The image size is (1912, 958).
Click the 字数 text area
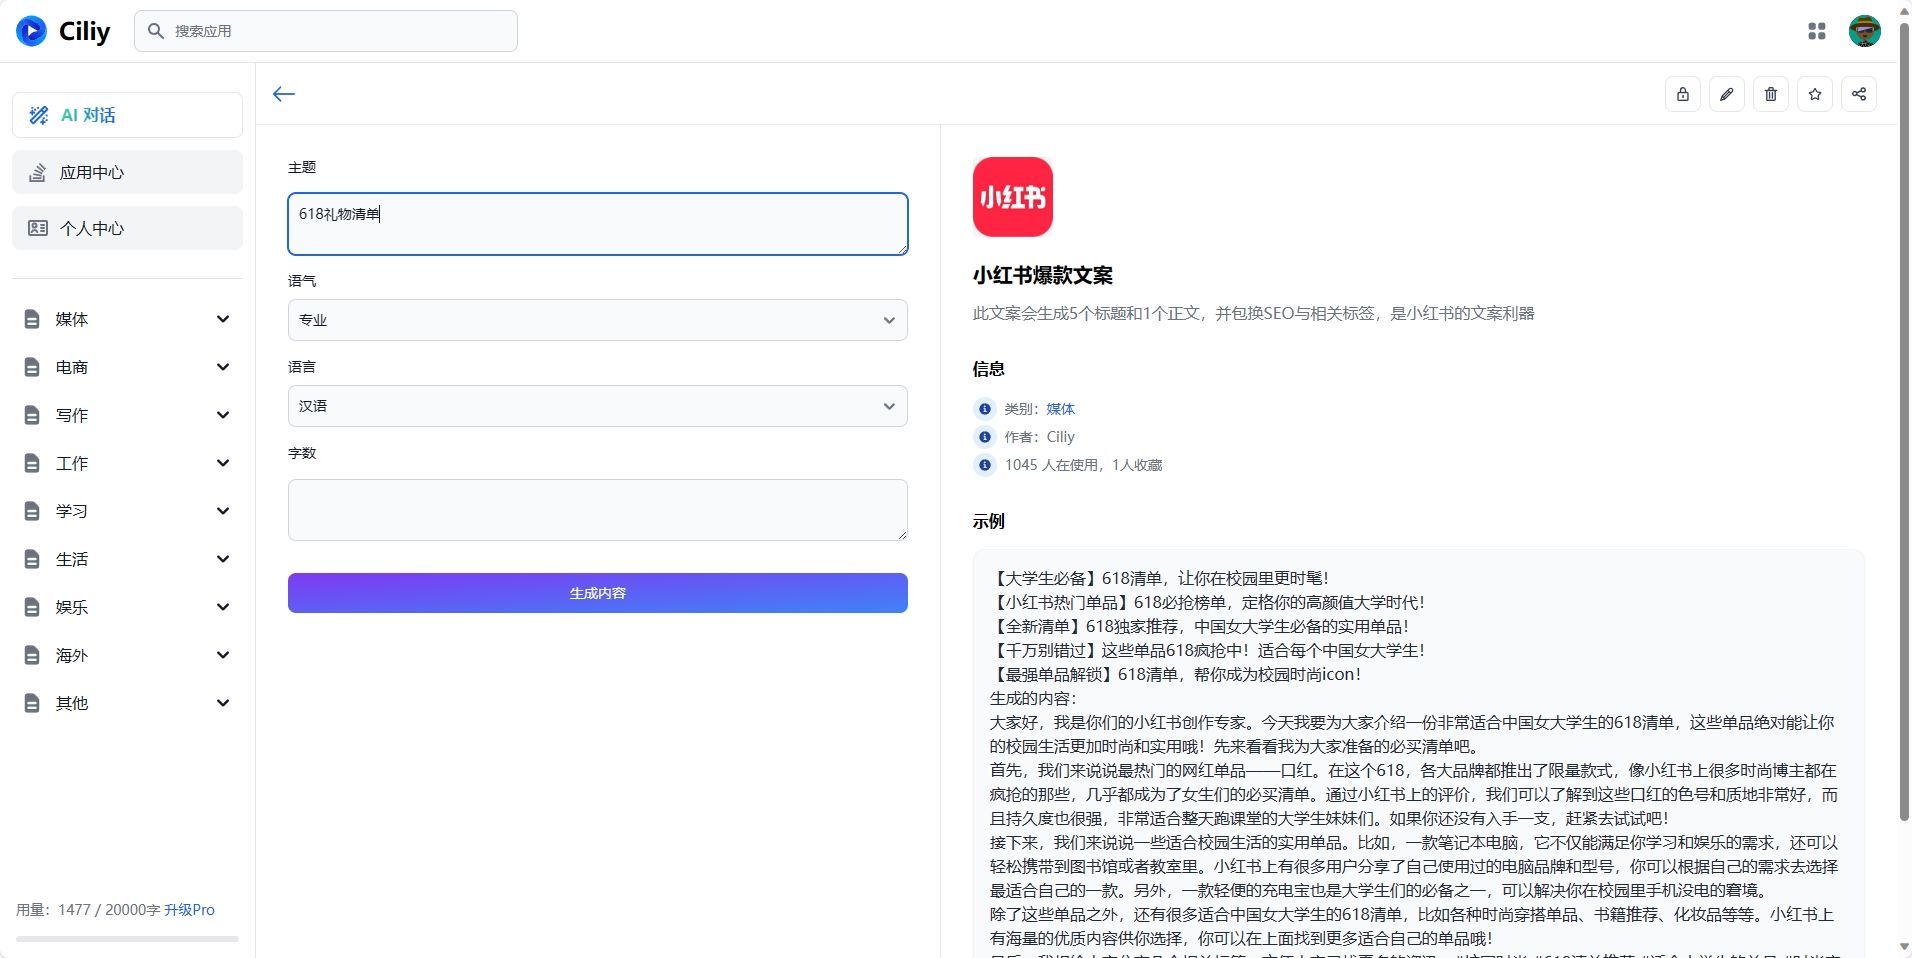point(598,510)
